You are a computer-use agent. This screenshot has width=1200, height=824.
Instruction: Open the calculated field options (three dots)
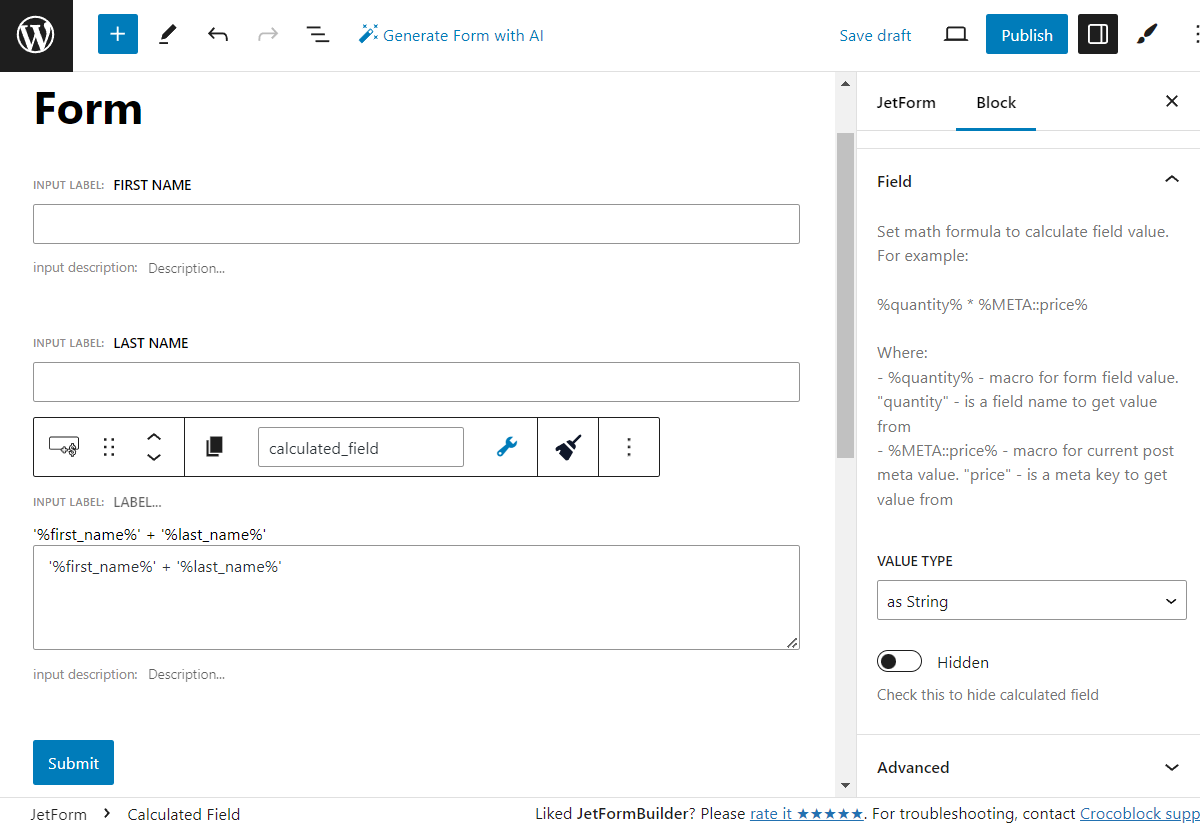[629, 447]
